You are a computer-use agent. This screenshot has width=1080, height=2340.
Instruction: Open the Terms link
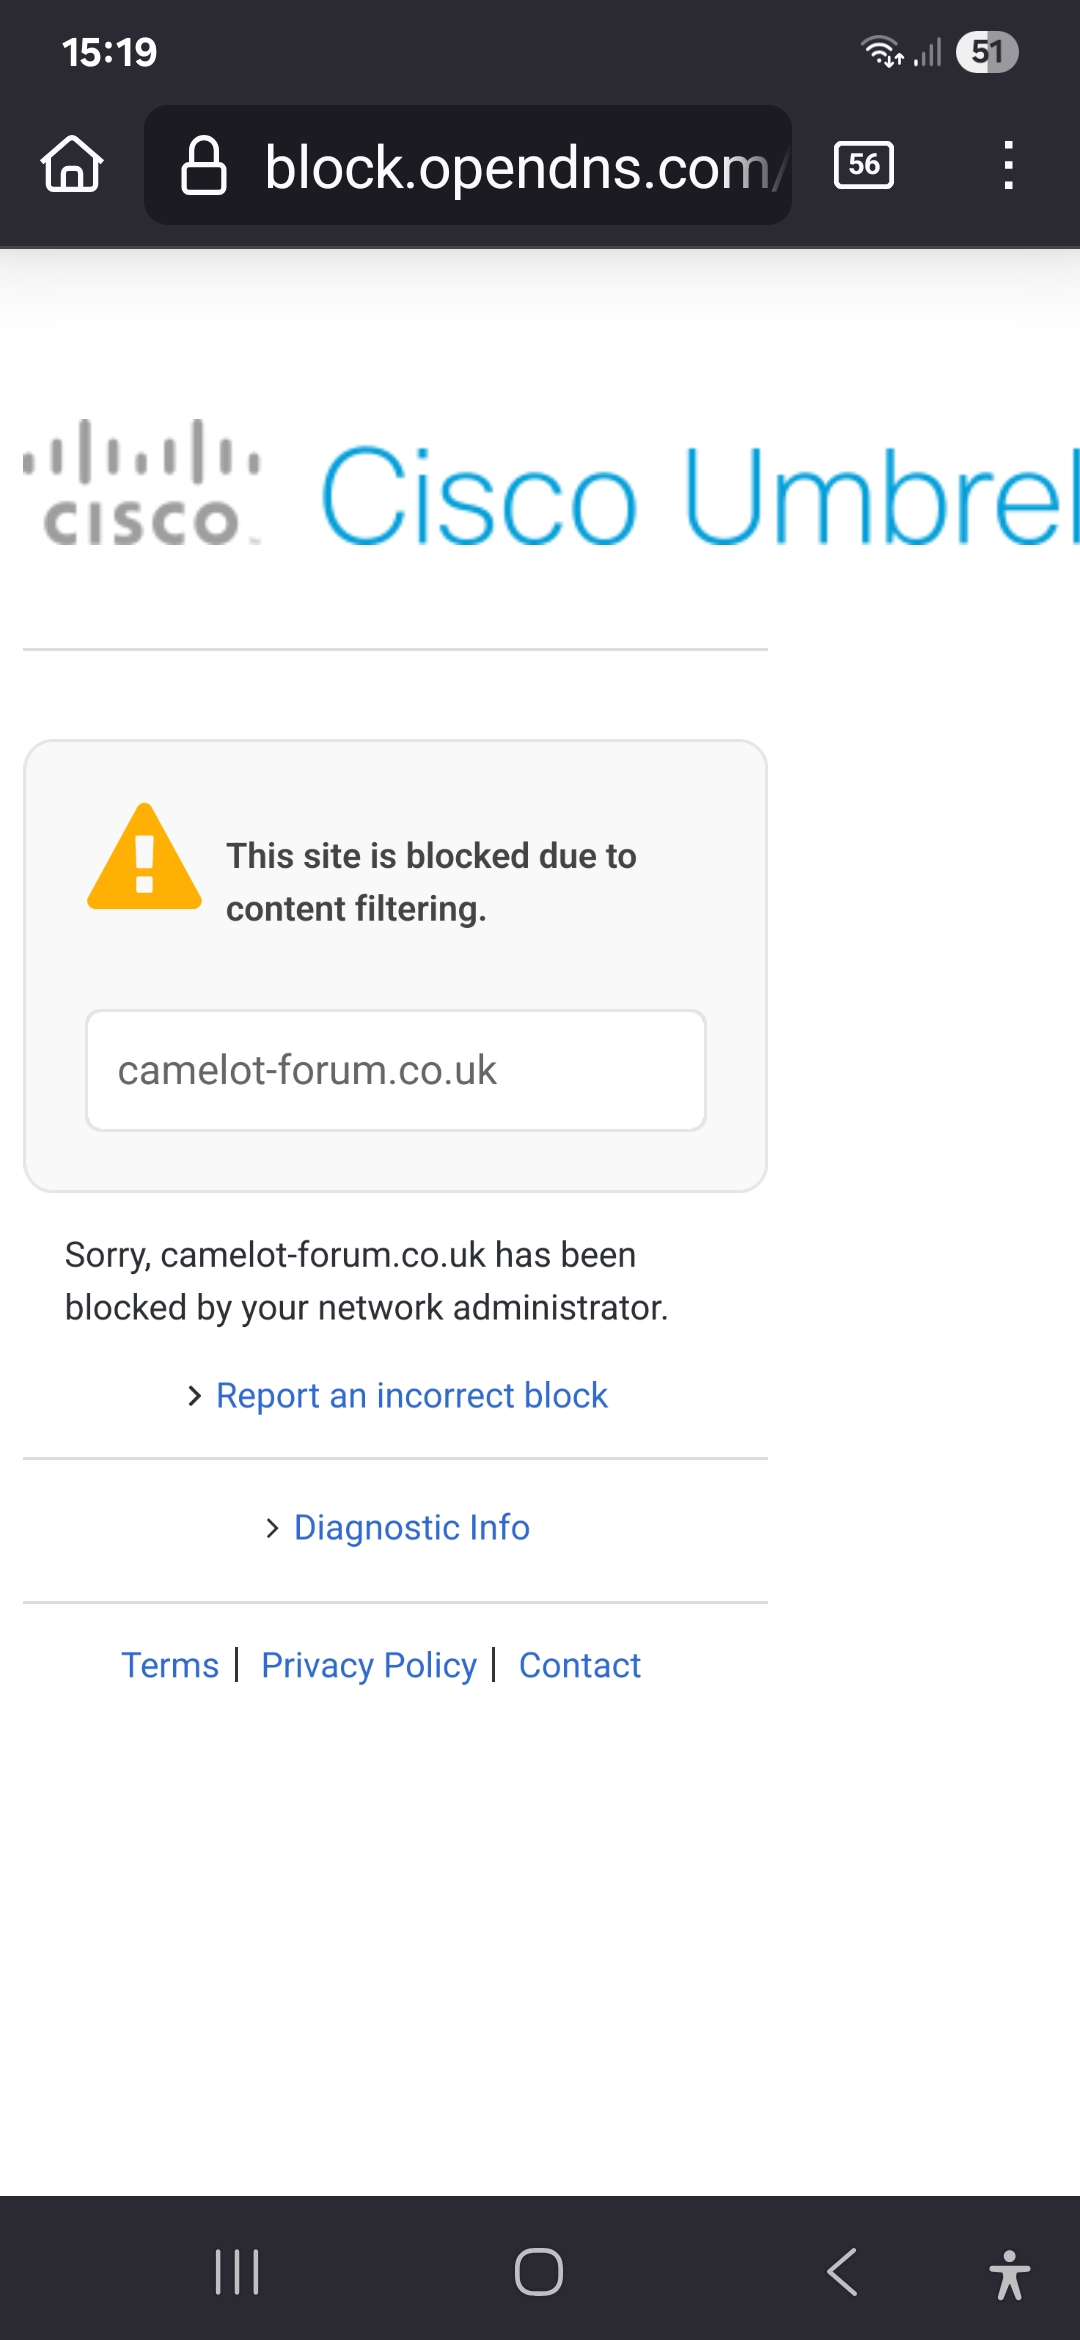[x=170, y=1665]
